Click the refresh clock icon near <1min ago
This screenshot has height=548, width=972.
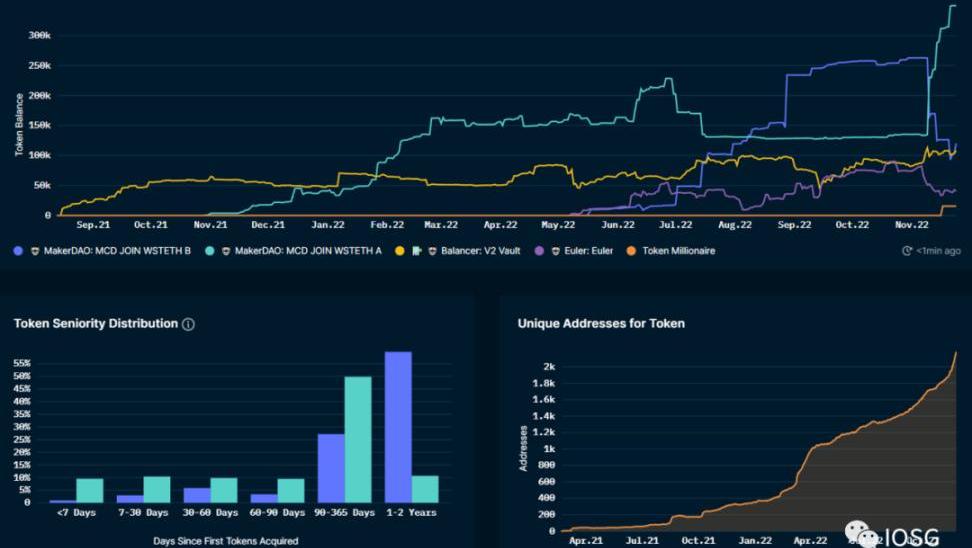pos(907,251)
